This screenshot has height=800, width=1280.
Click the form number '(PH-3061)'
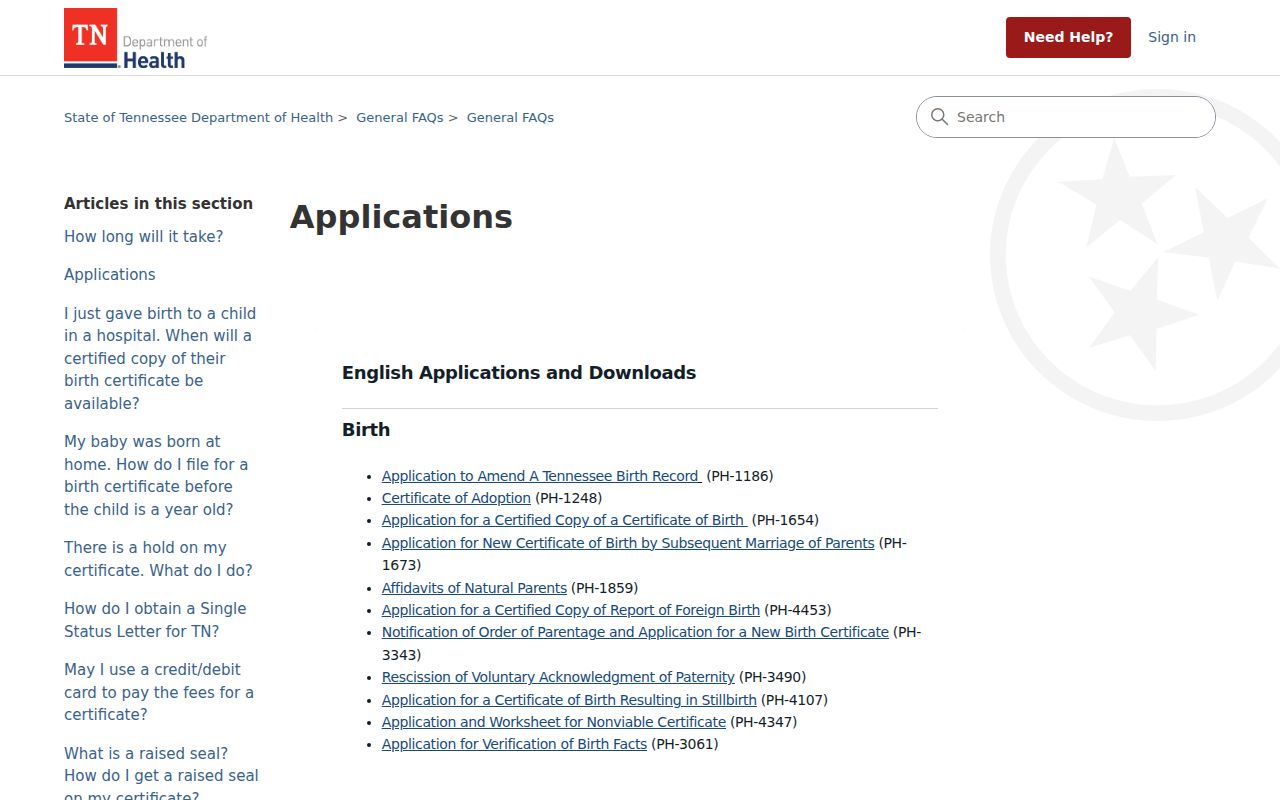click(x=685, y=744)
